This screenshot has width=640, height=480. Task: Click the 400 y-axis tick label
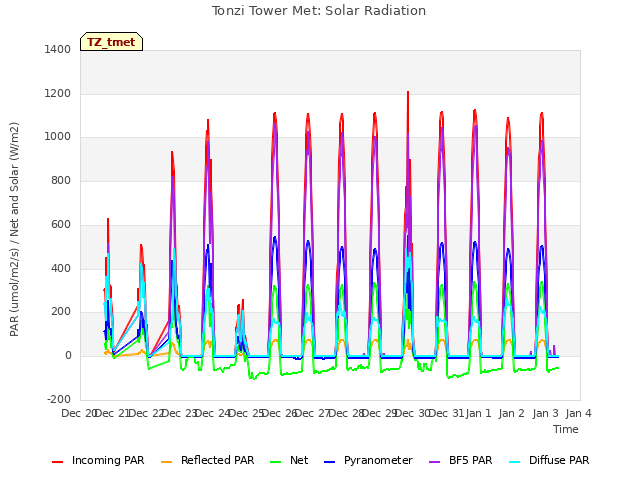[61, 269]
